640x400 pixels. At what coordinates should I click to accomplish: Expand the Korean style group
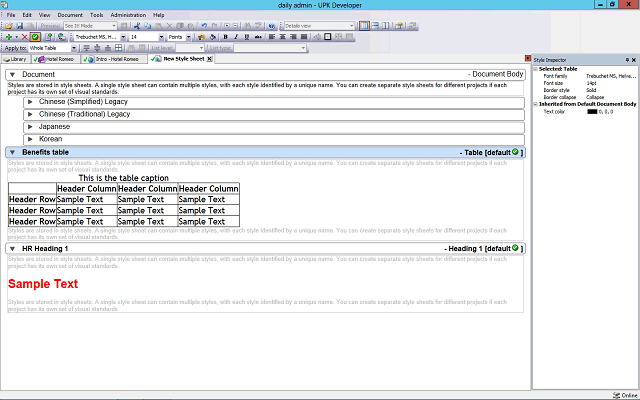point(30,139)
